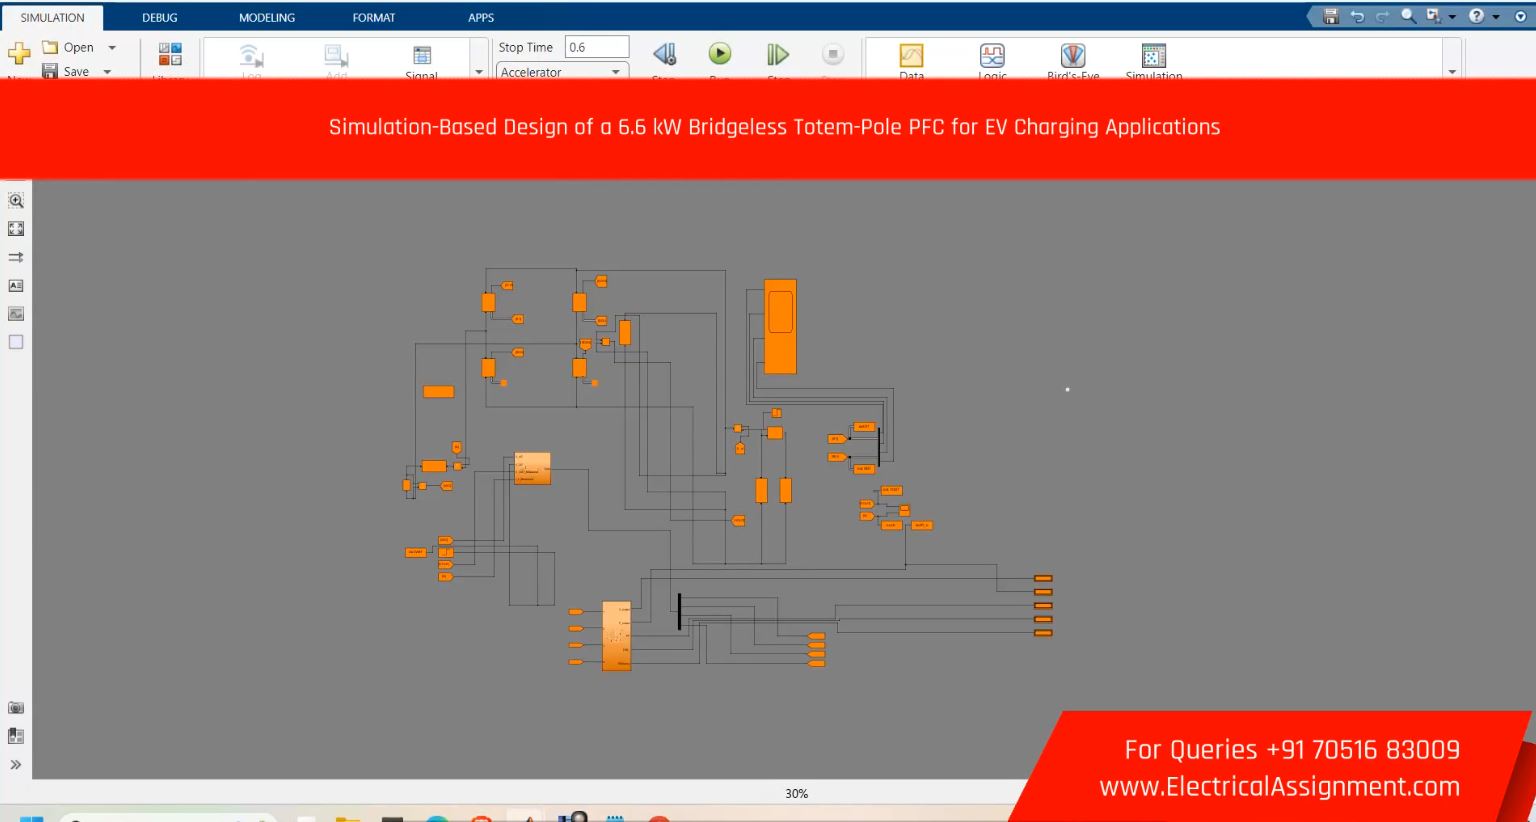Open the Logic Analyzer icon

coord(992,56)
